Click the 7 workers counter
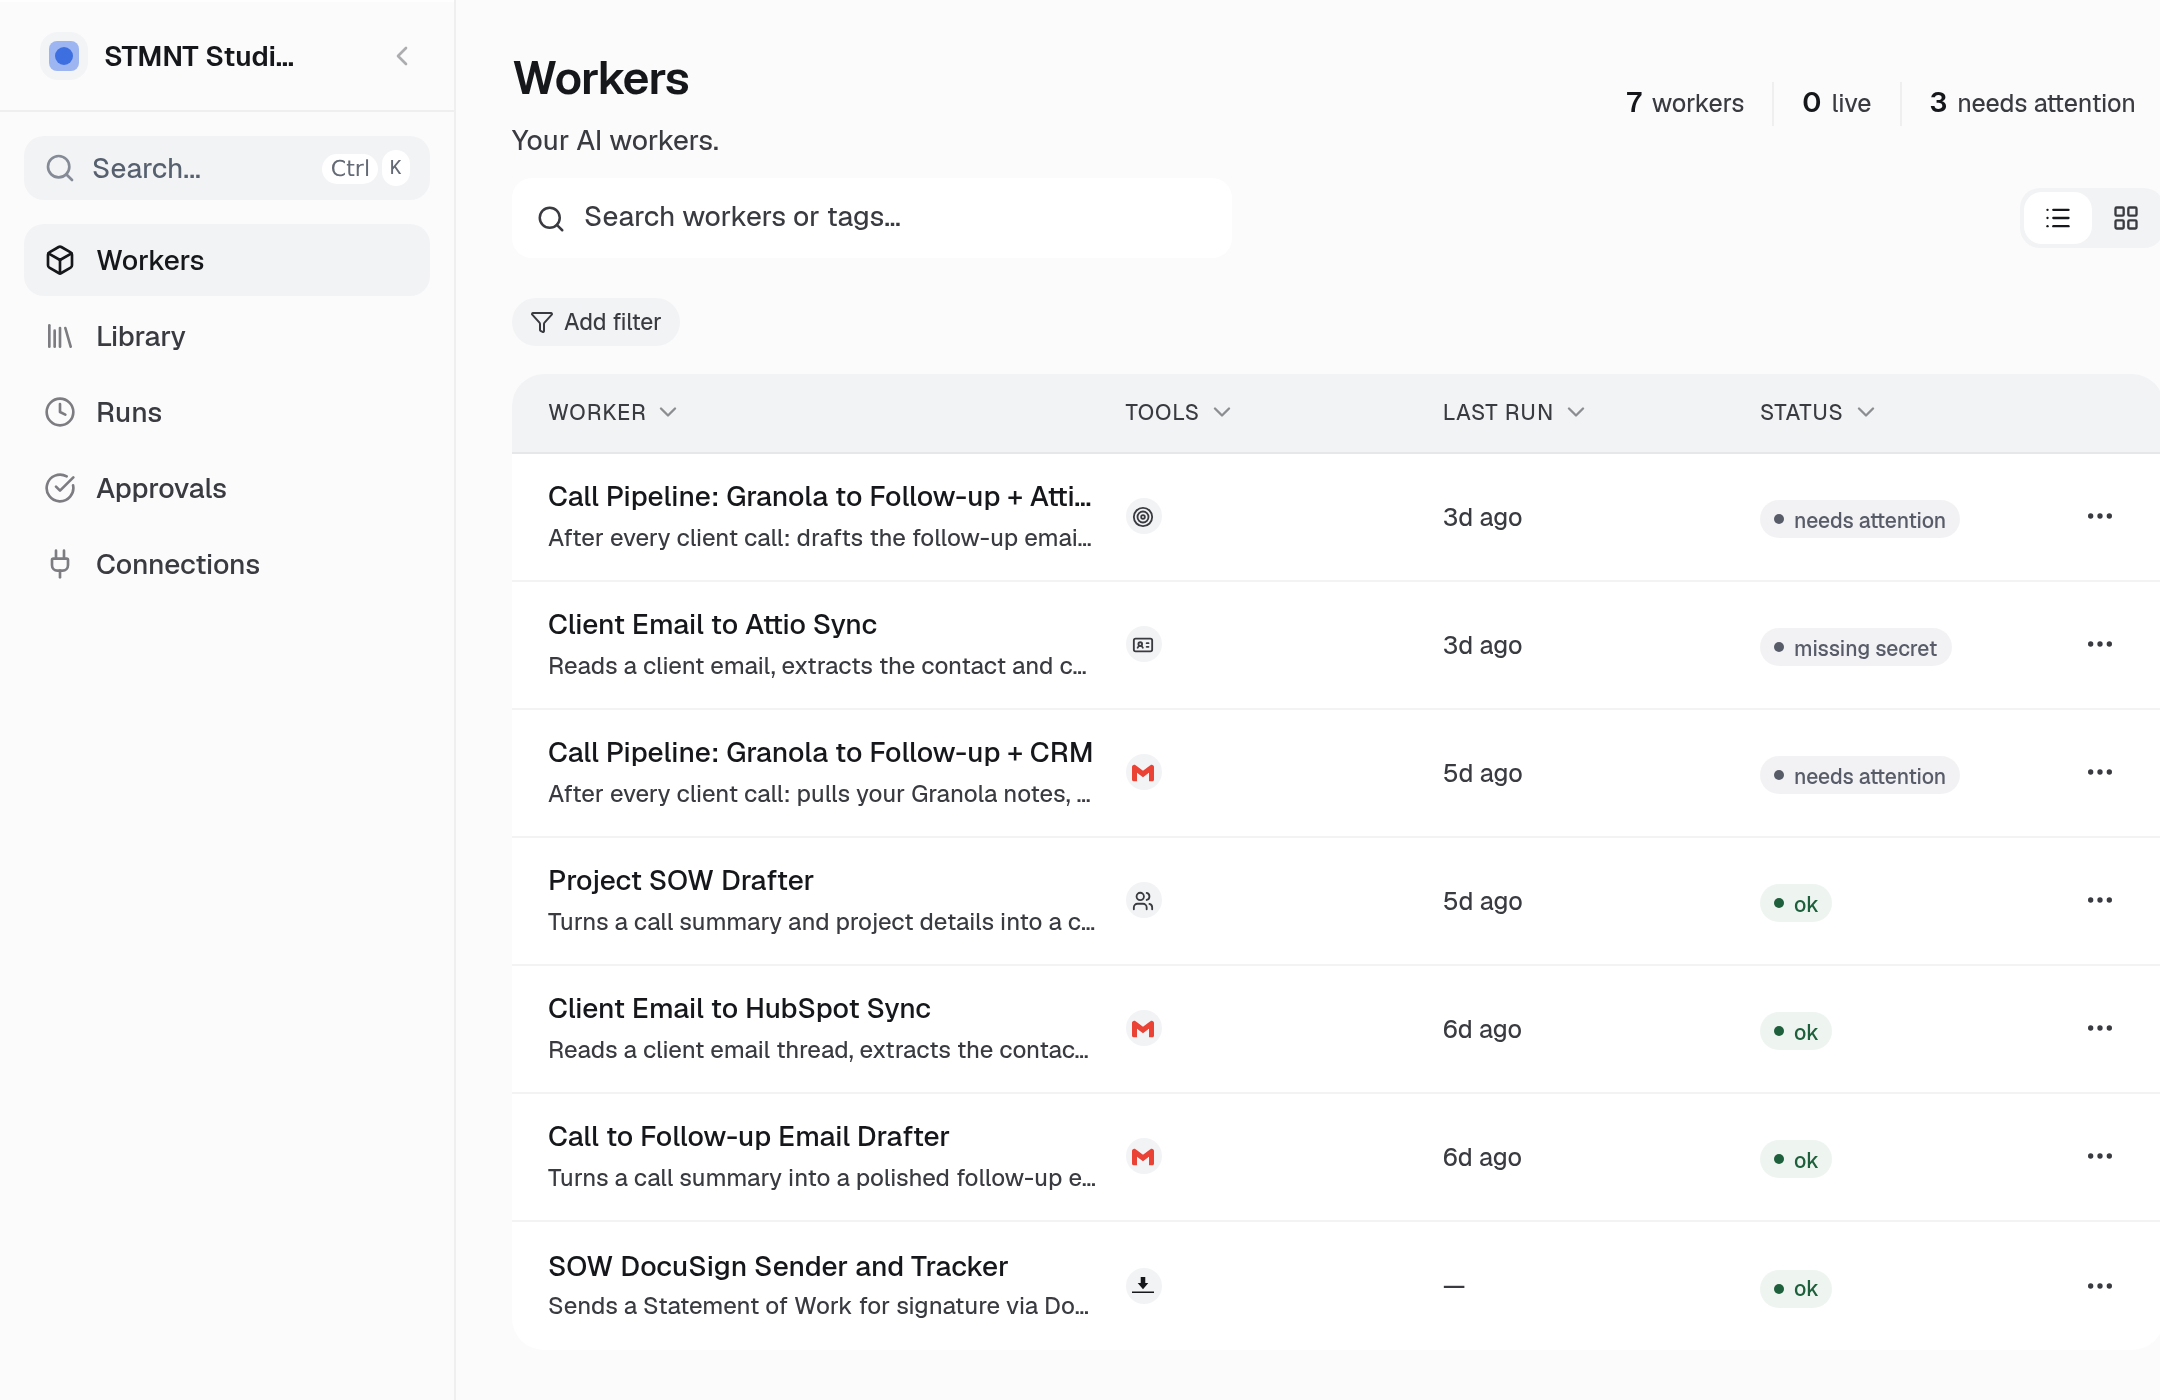Viewport: 2160px width, 1400px height. (x=1684, y=103)
